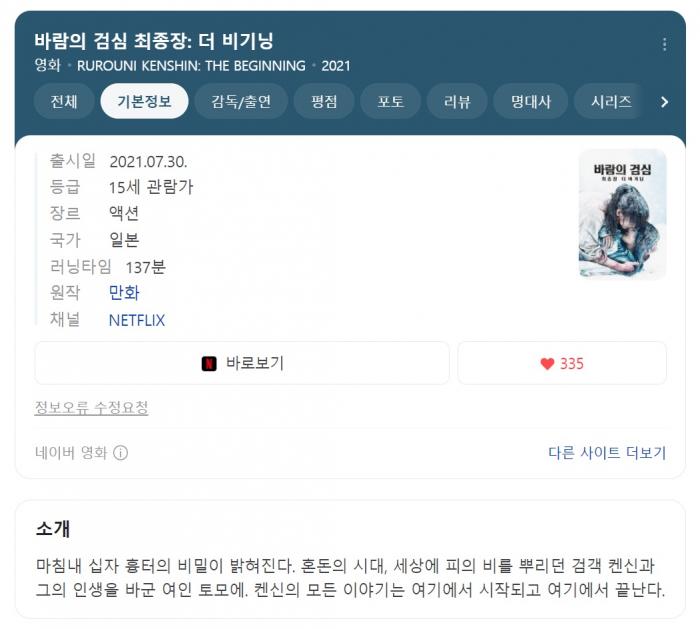The width and height of the screenshot is (700, 629).
Task: Open the 감독/출연 tab
Action: pos(241,101)
